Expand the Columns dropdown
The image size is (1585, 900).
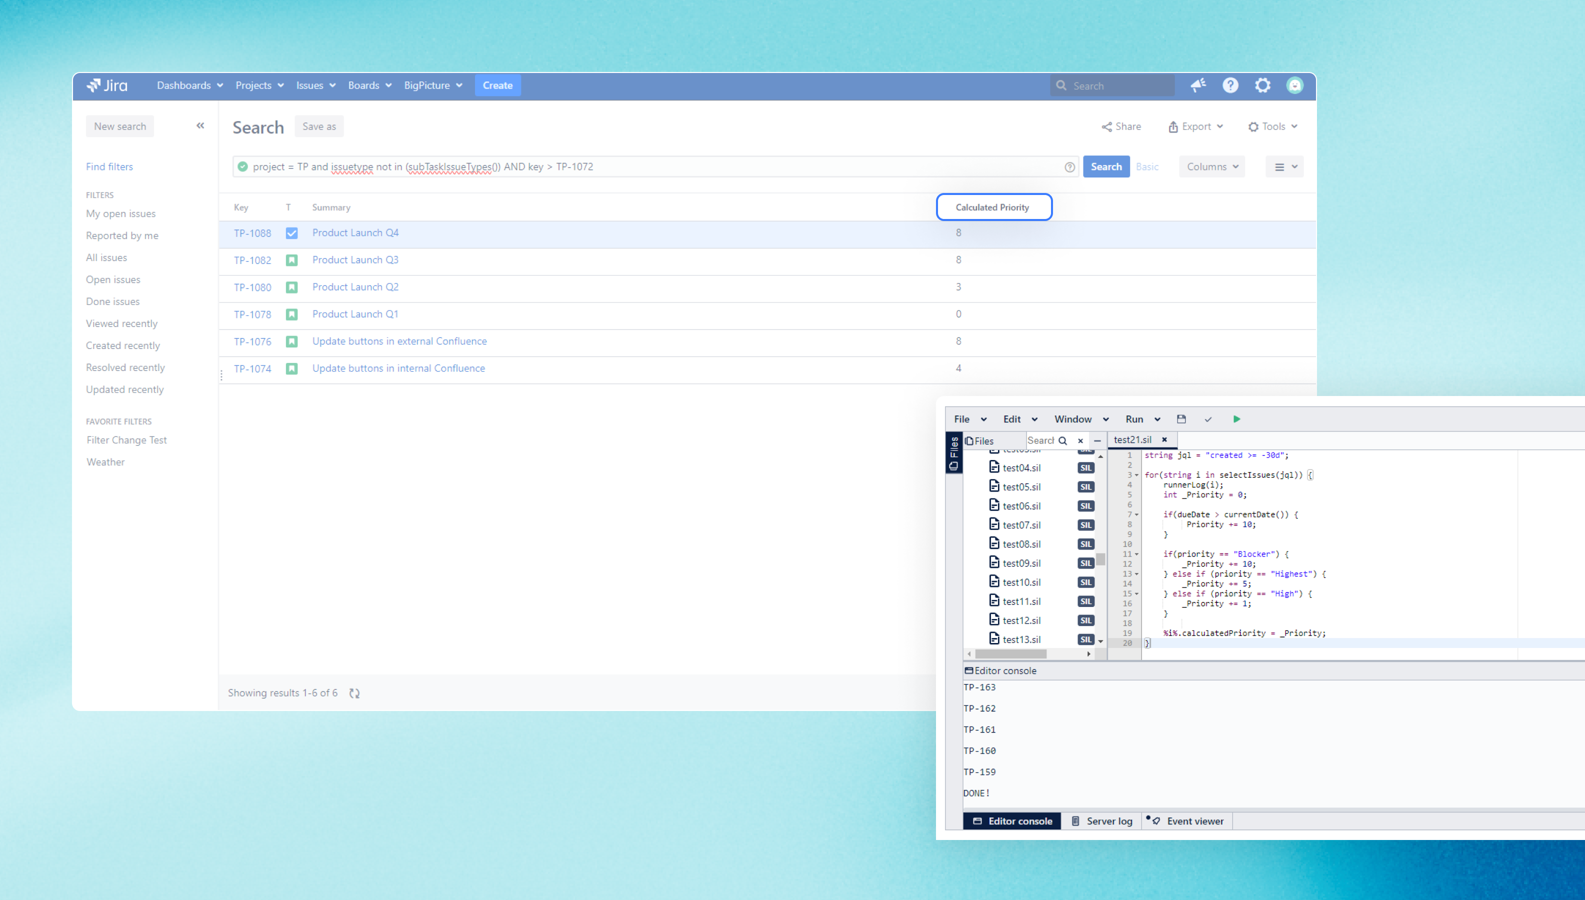click(x=1212, y=167)
